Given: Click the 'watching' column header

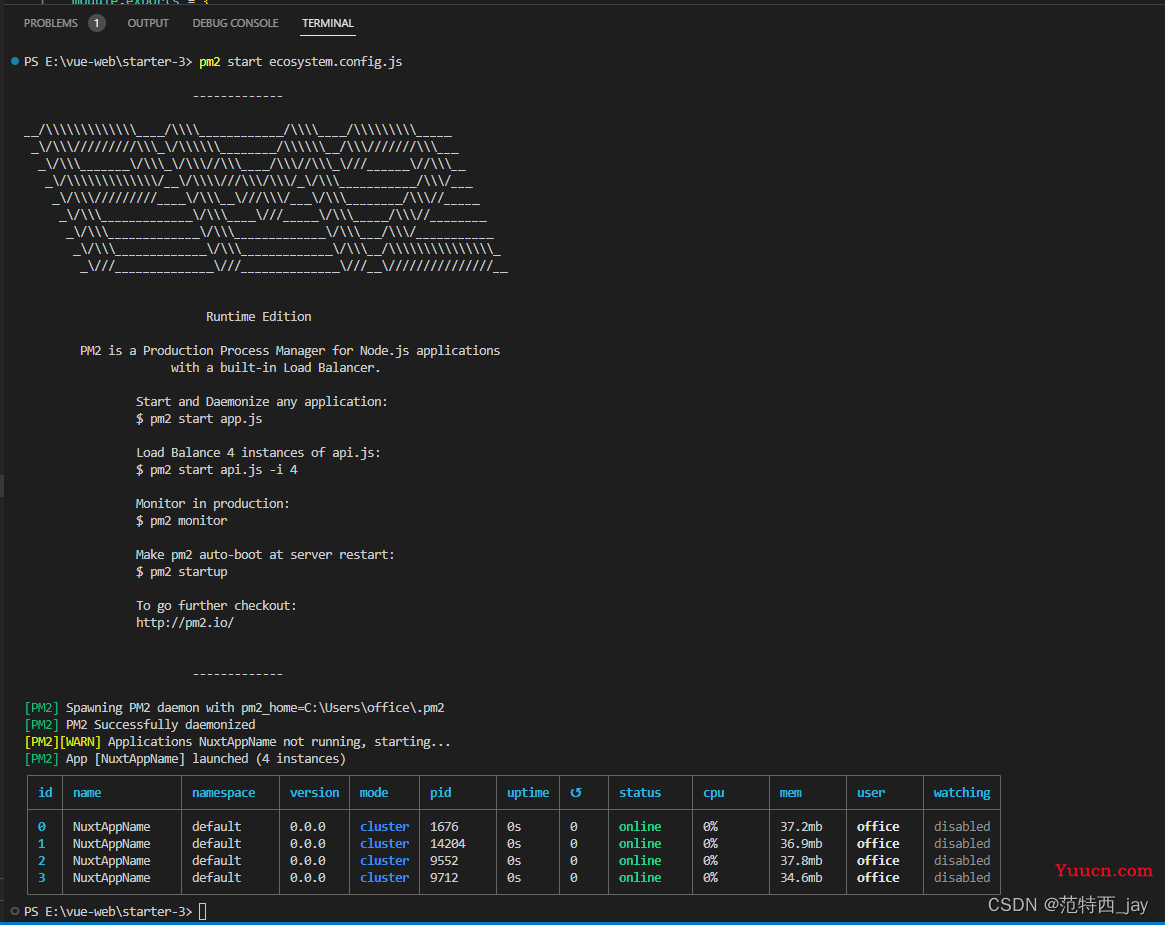Looking at the screenshot, I should coord(962,793).
